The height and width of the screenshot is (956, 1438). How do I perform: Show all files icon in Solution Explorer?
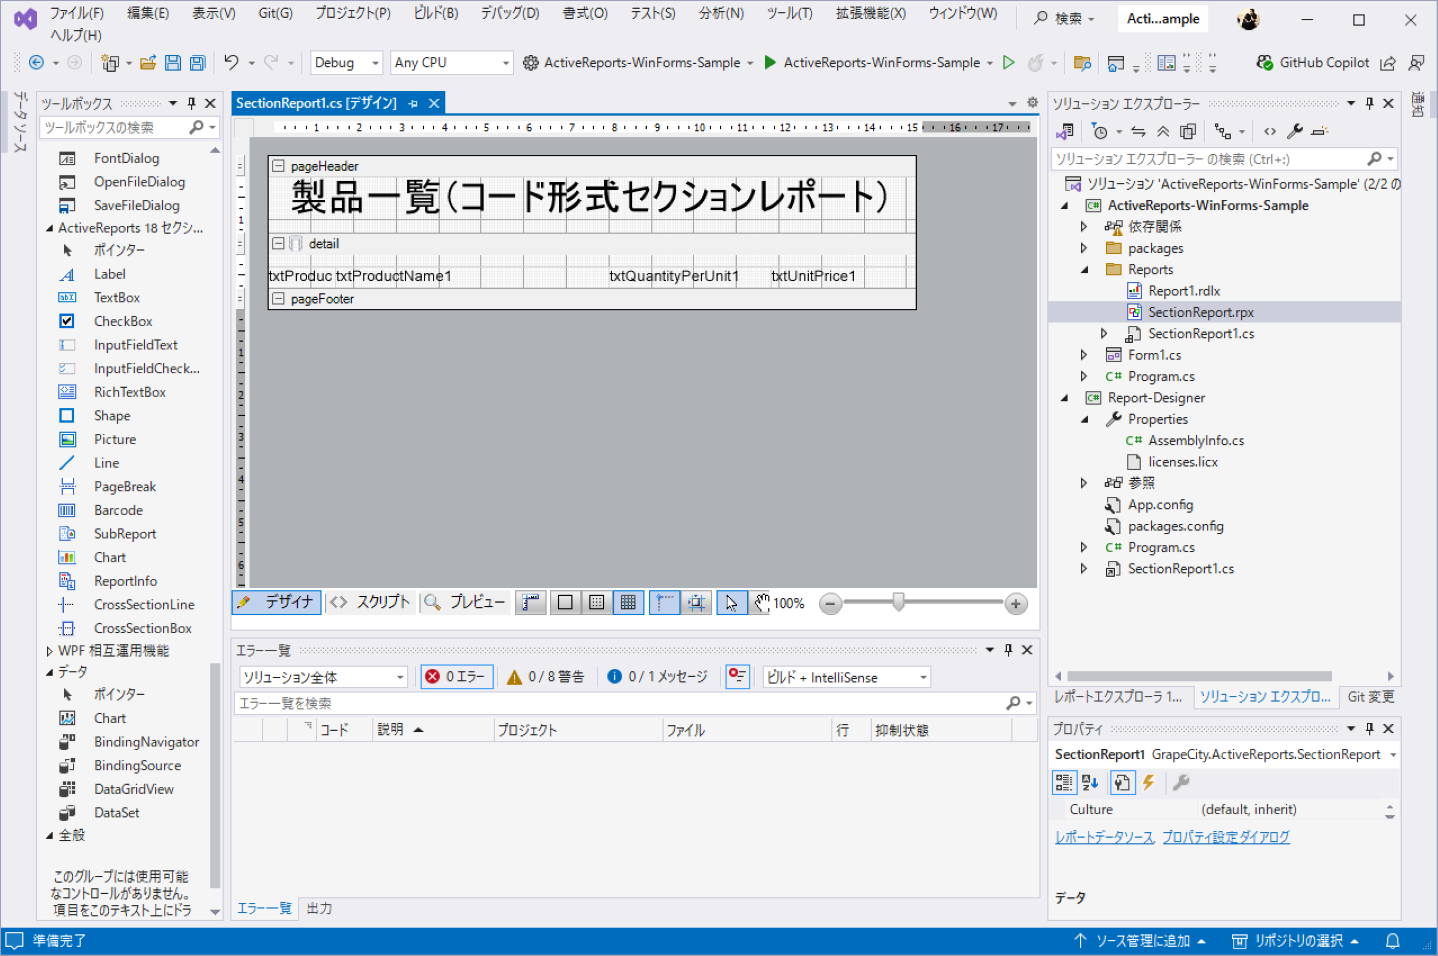[1188, 132]
